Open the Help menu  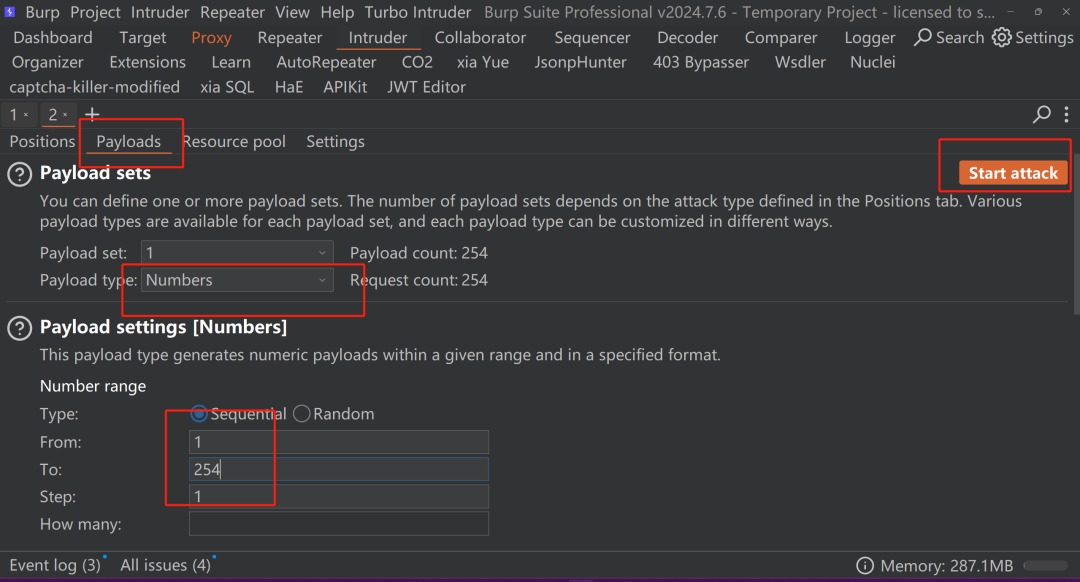click(x=337, y=12)
